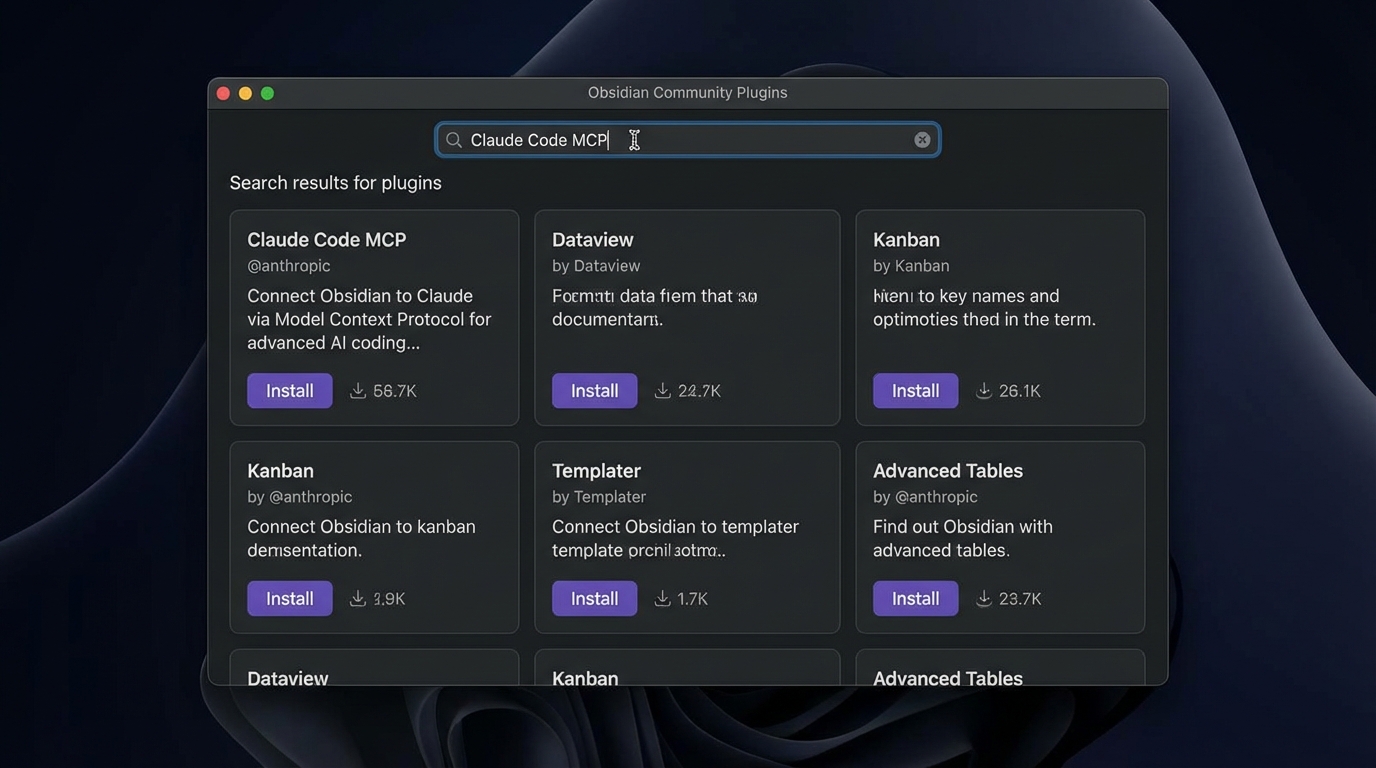Click the download icon on the Kanban by @anthropic card
Image resolution: width=1376 pixels, height=768 pixels.
click(357, 598)
